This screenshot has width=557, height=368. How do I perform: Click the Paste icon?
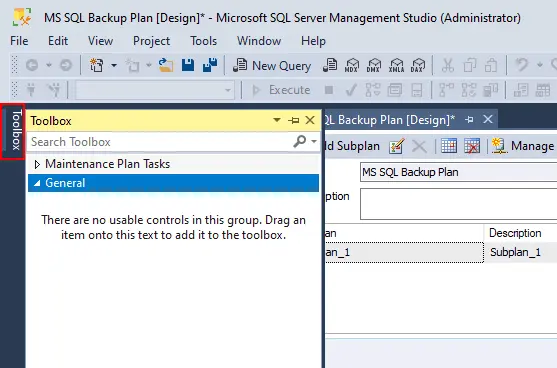click(x=491, y=65)
